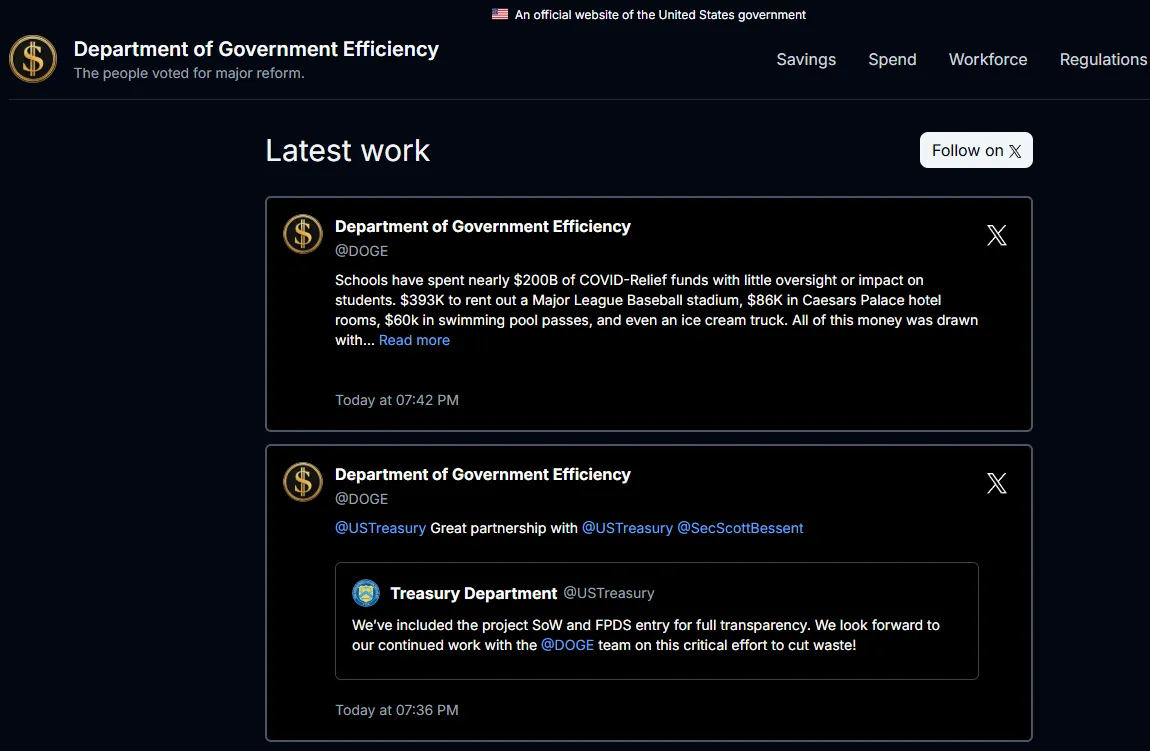1150x751 pixels.
Task: Open X icon on COVID-Relief funds post
Action: [996, 235]
